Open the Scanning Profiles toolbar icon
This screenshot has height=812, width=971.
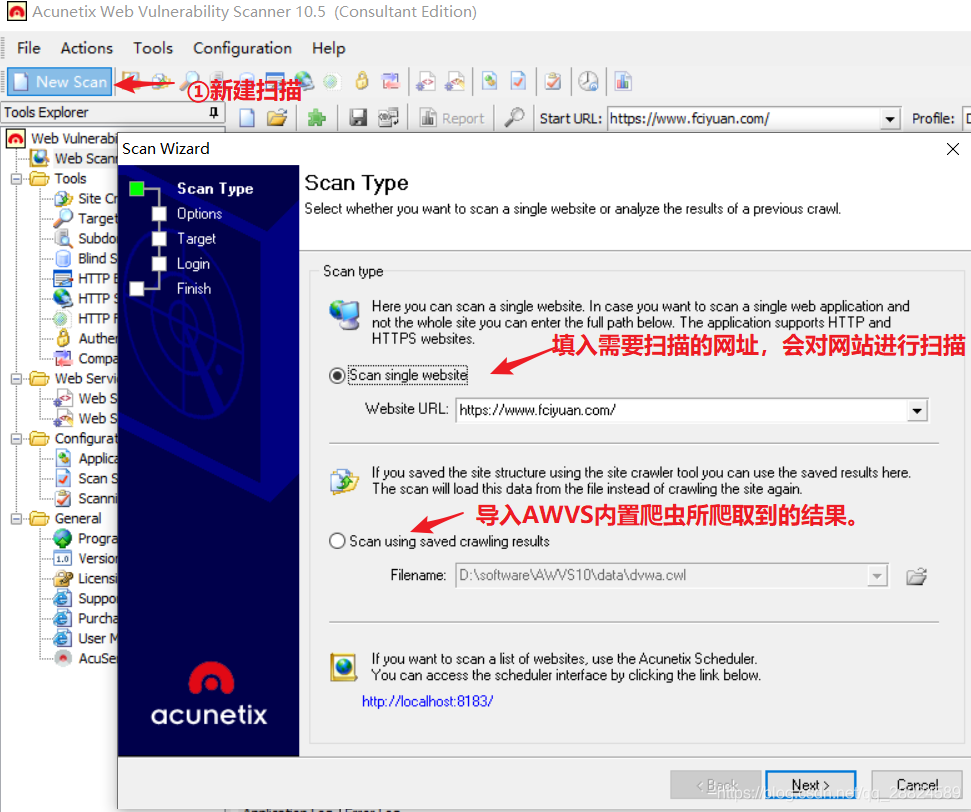pos(553,81)
